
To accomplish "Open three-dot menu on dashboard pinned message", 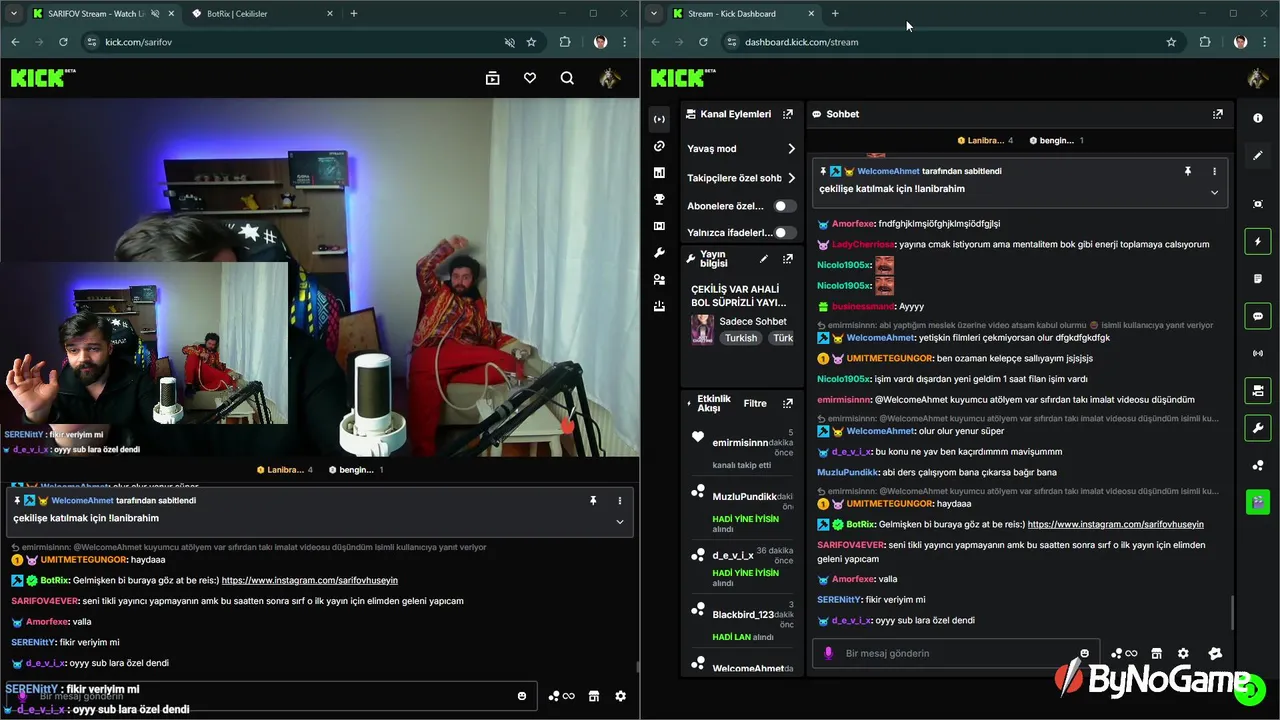I will [x=1214, y=171].
